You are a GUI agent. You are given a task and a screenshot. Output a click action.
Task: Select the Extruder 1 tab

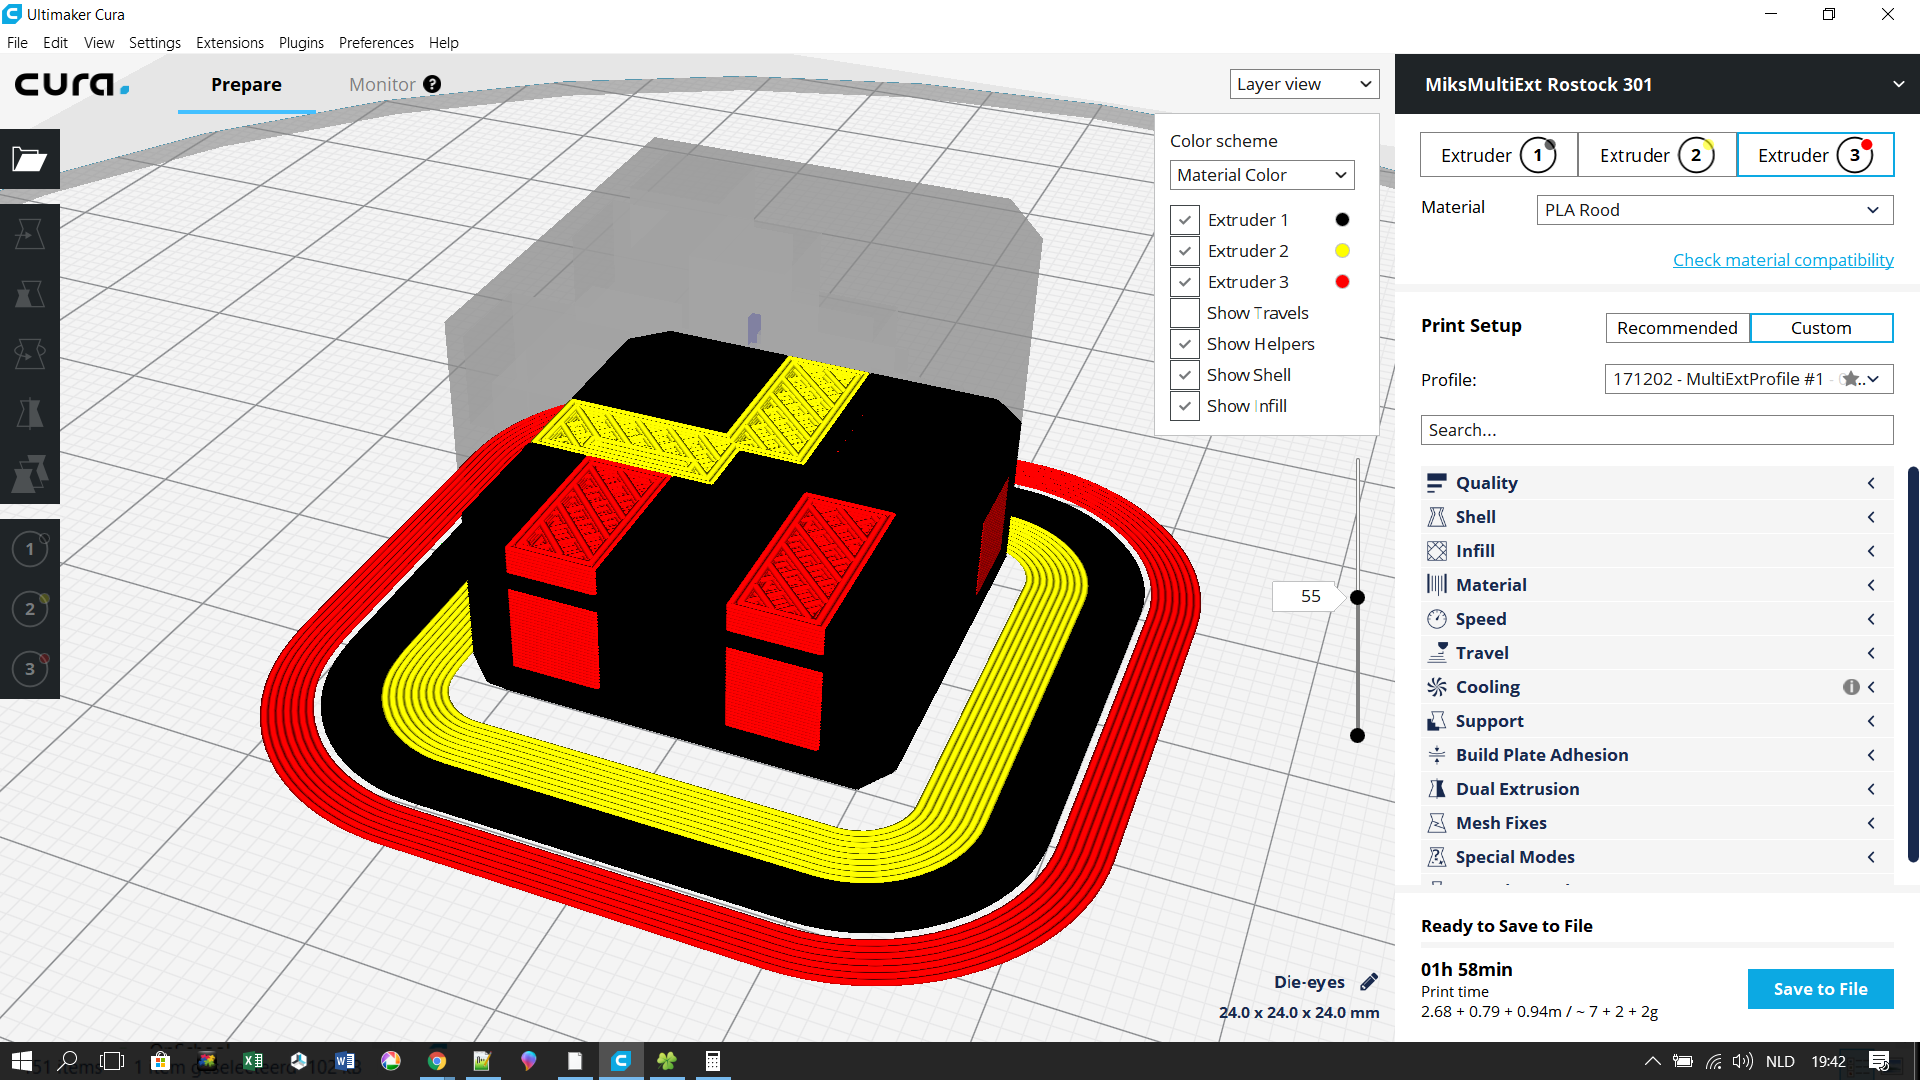pos(1498,155)
